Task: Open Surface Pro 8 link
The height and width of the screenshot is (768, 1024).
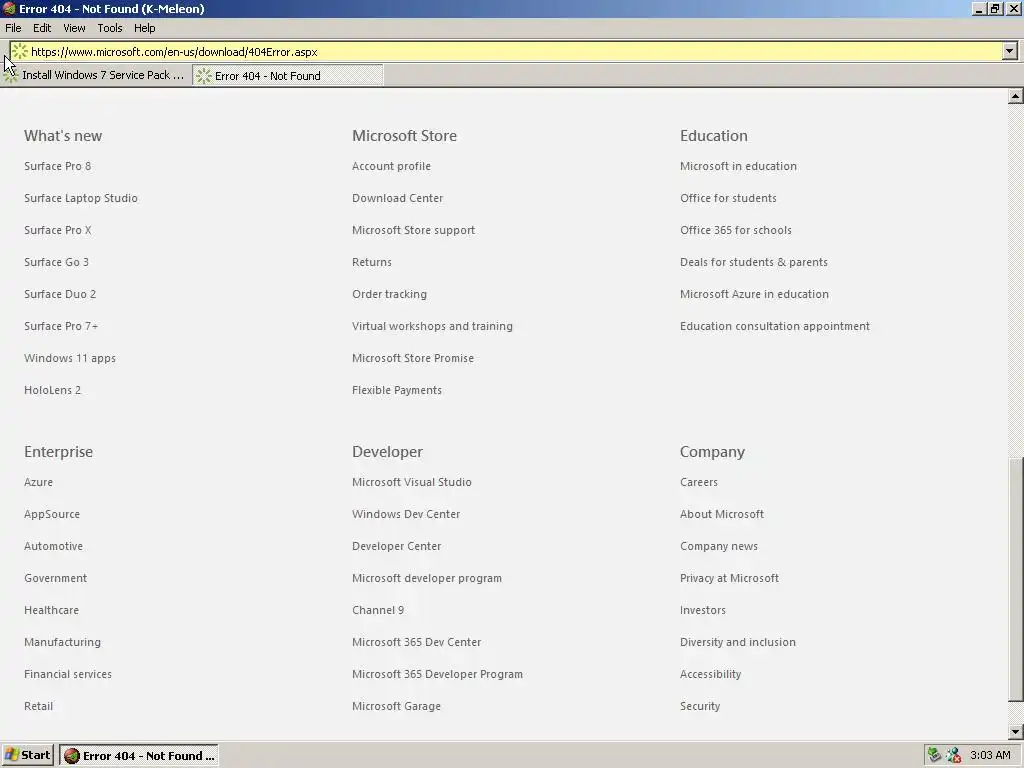Action: click(57, 166)
